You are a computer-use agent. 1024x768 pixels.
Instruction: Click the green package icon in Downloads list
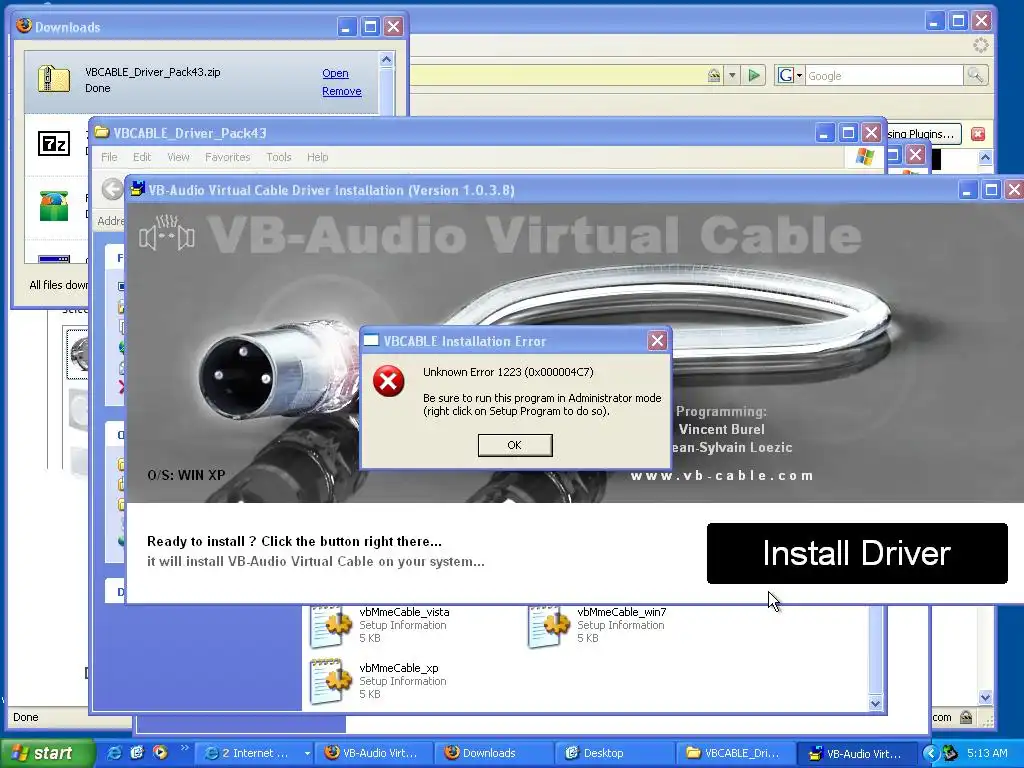[54, 206]
